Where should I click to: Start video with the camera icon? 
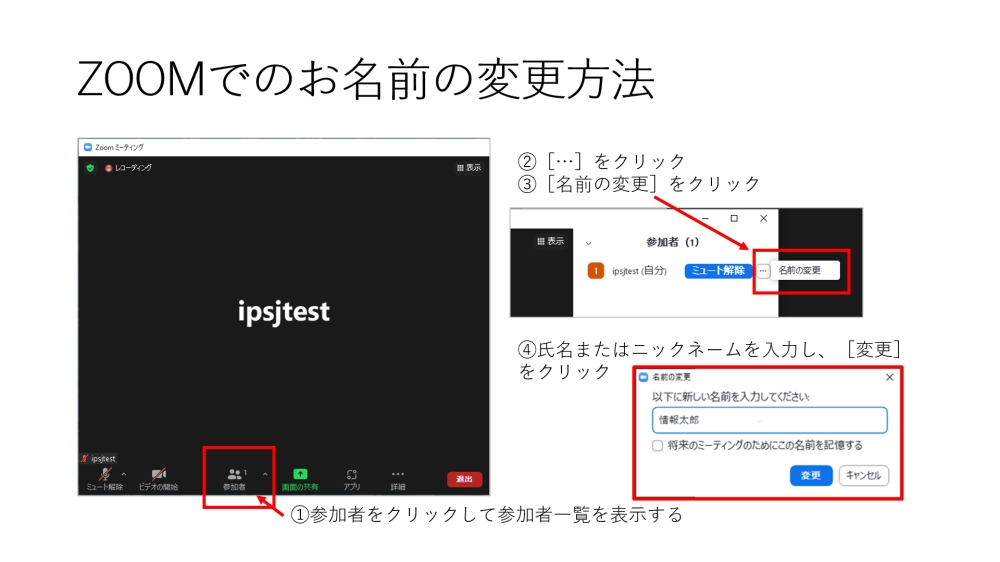pyautogui.click(x=158, y=475)
